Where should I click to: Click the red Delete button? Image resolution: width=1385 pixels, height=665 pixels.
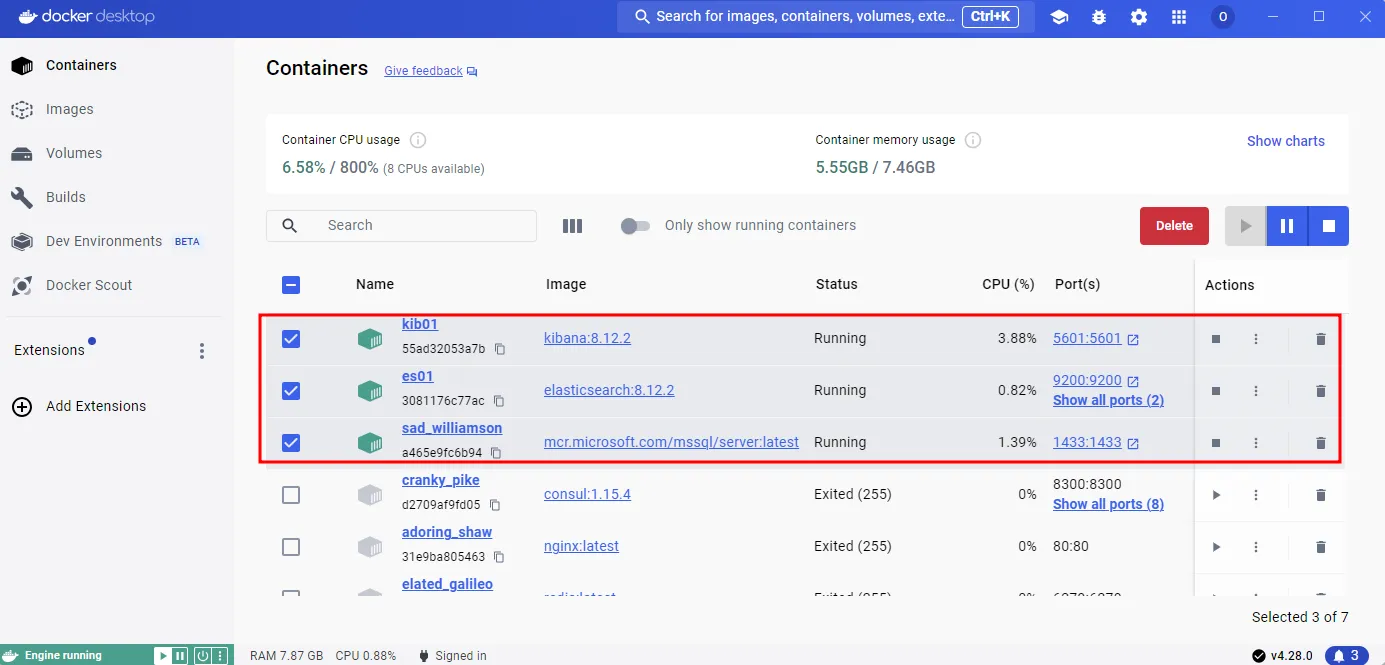coord(1174,226)
